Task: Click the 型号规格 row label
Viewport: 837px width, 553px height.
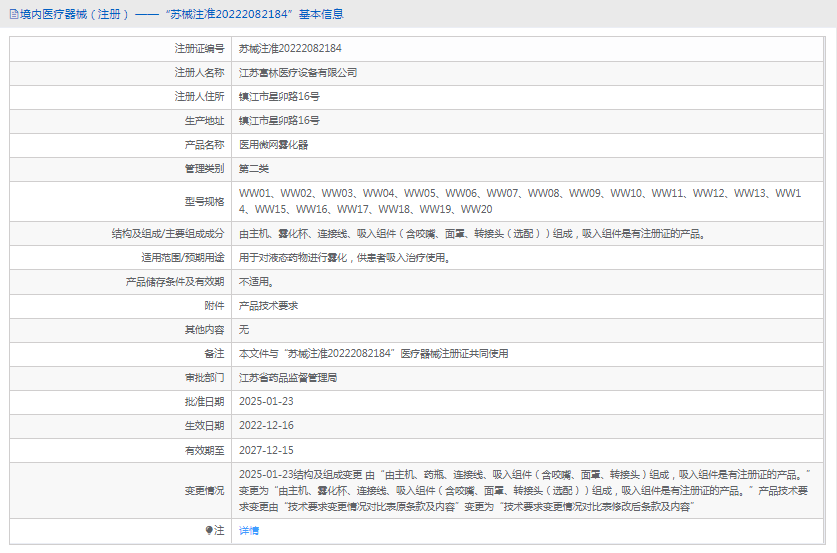Action: [x=204, y=201]
